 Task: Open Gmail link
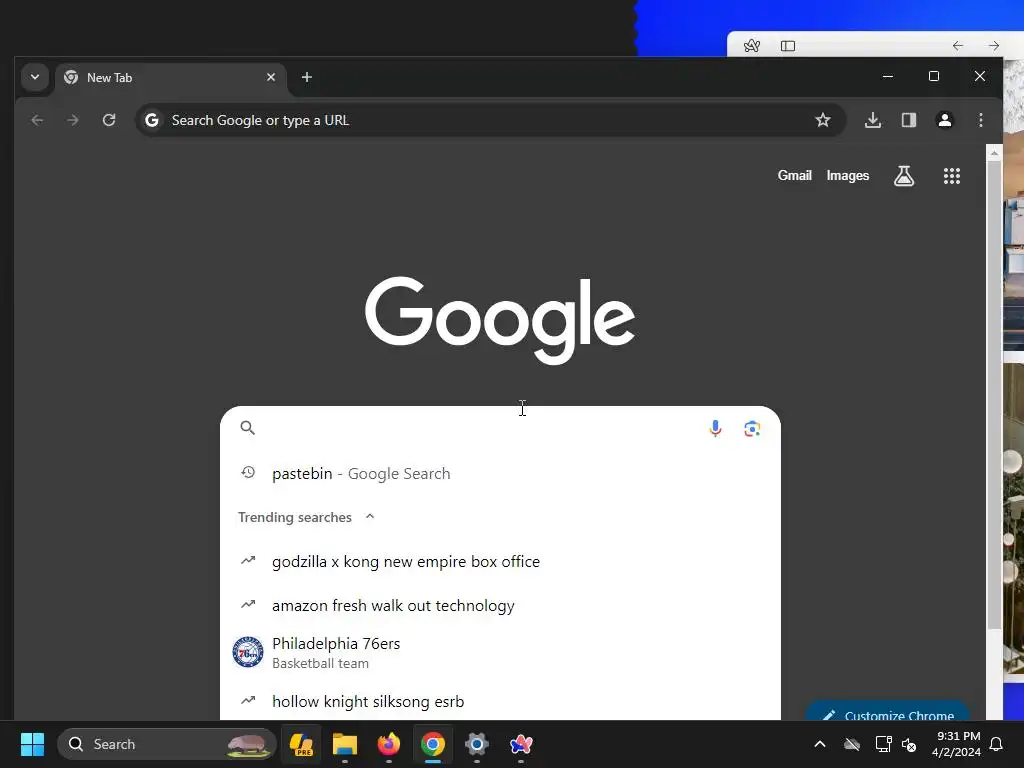794,176
